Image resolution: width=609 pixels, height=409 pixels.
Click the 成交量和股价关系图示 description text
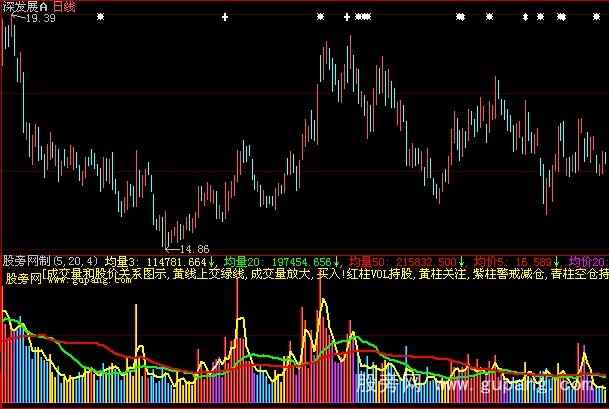tap(107, 274)
